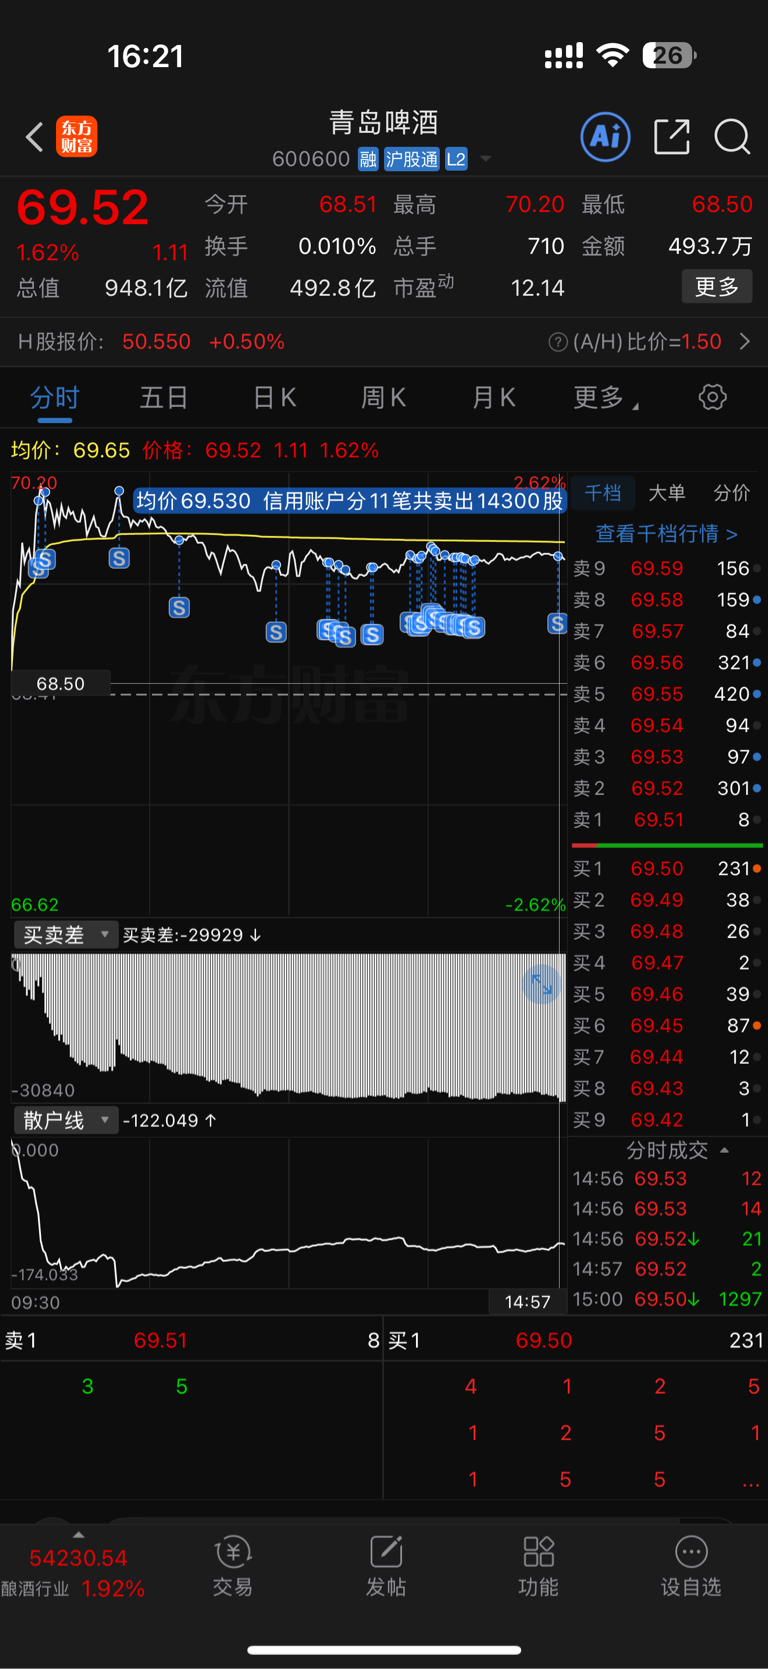Tap the 14:57 69.52 trade row

667,1269
